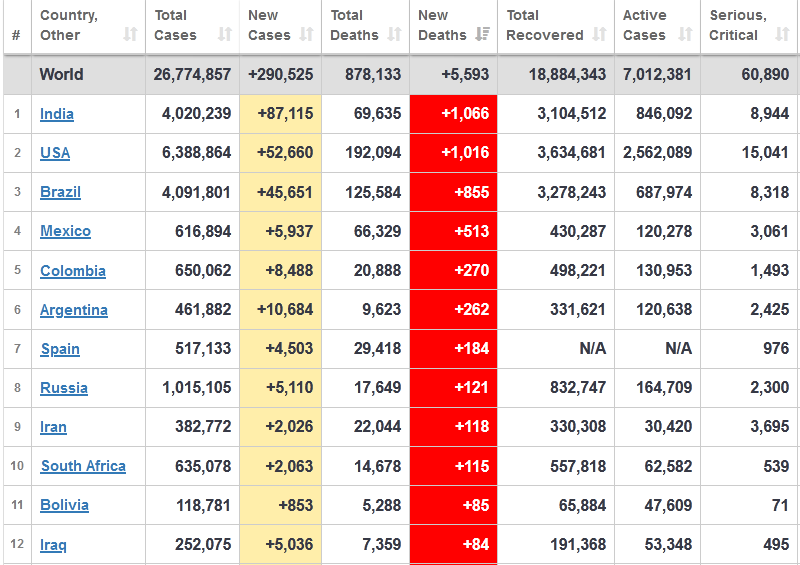Click sort arrows in Total Cases header

225,35
